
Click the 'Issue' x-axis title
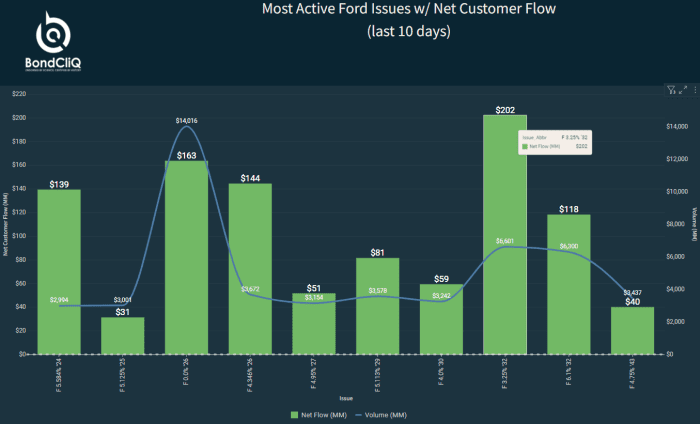click(346, 399)
